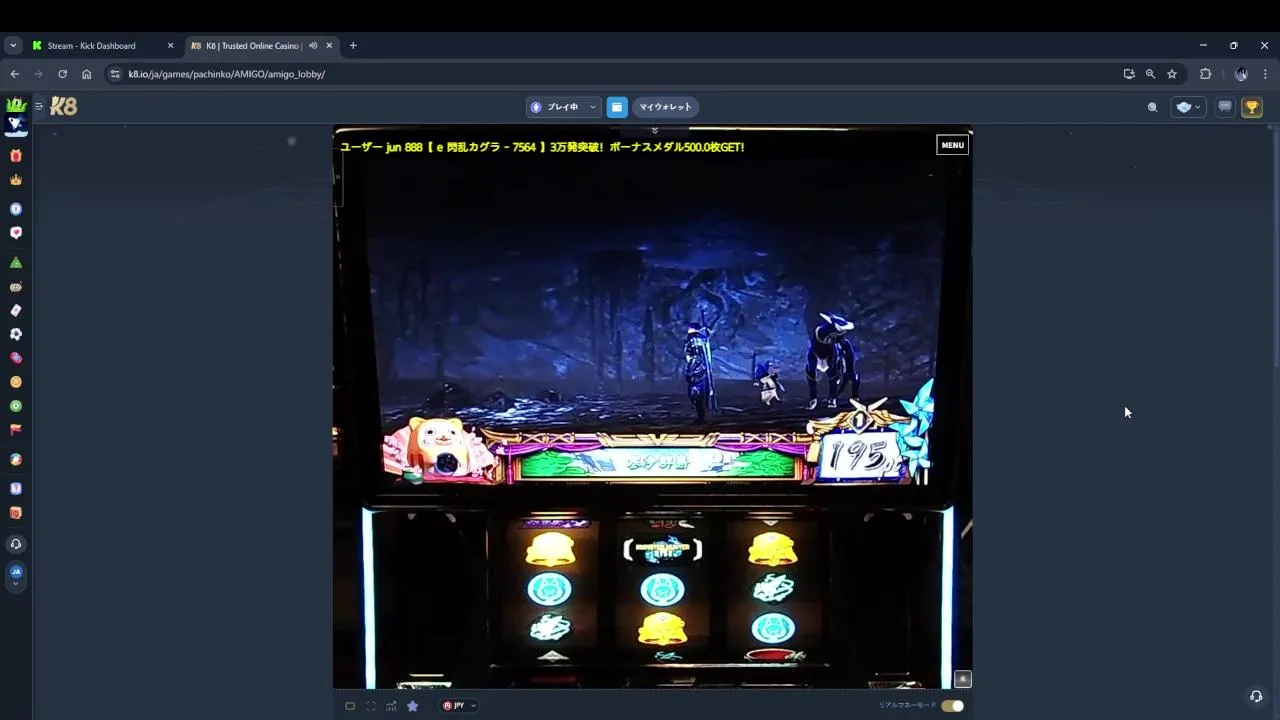Open the gold trophy icon in header
Screen dimensions: 1280x720
click(x=1252, y=107)
